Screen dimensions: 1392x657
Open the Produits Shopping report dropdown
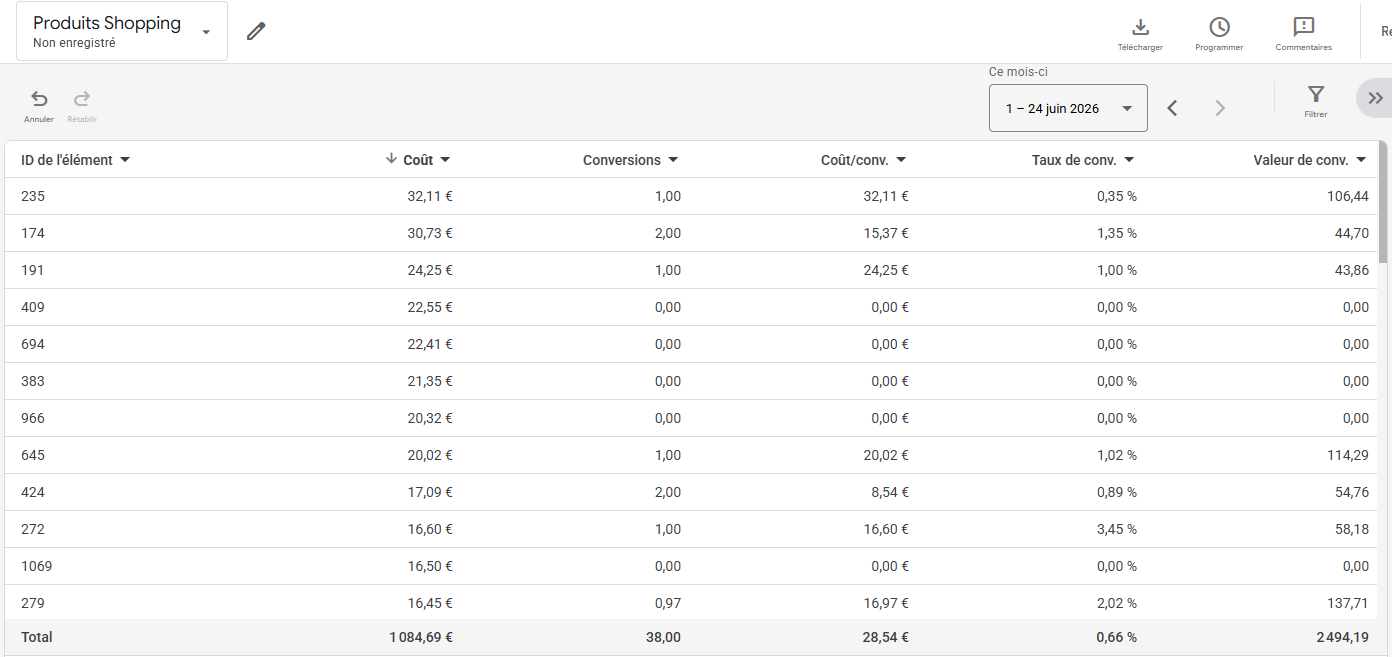coord(121,31)
